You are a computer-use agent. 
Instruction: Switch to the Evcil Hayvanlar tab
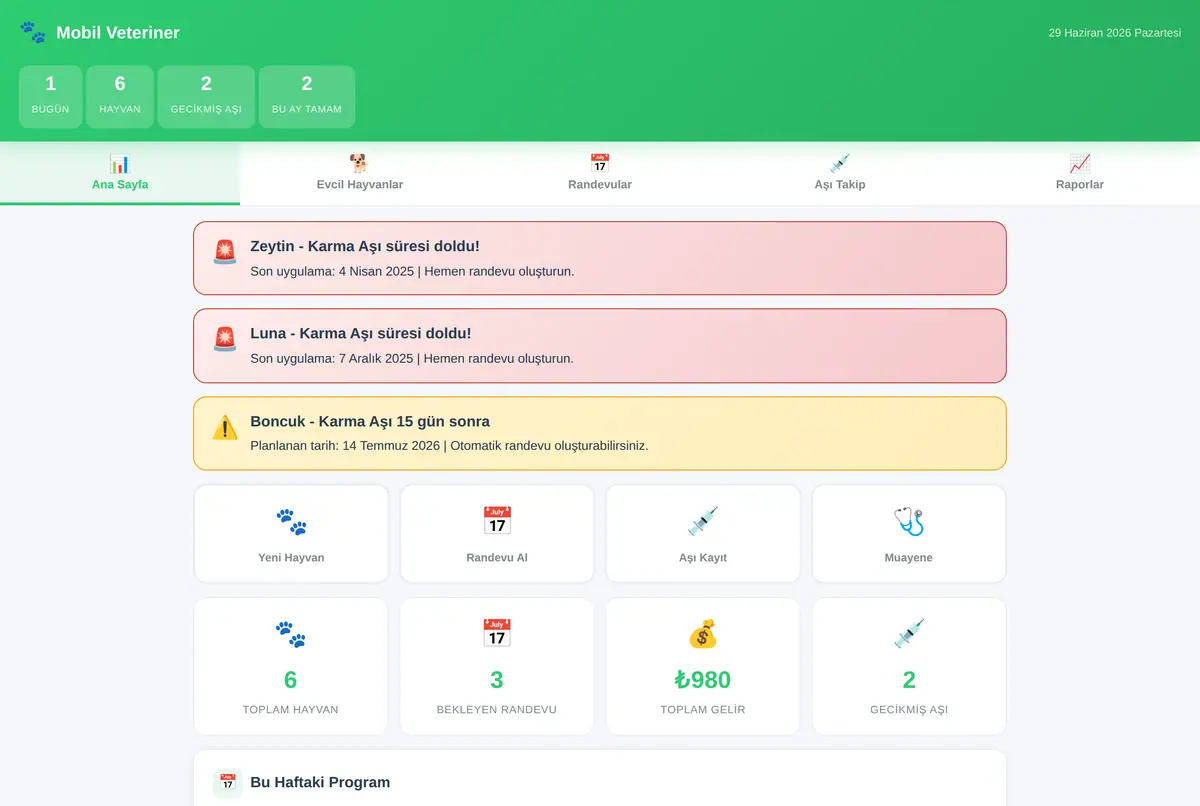[x=360, y=173]
